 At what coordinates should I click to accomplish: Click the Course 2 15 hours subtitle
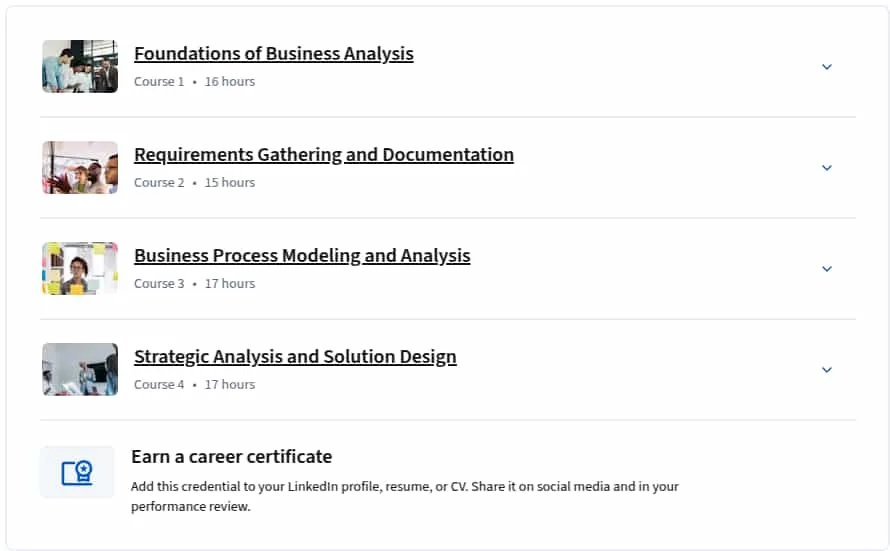coord(195,183)
